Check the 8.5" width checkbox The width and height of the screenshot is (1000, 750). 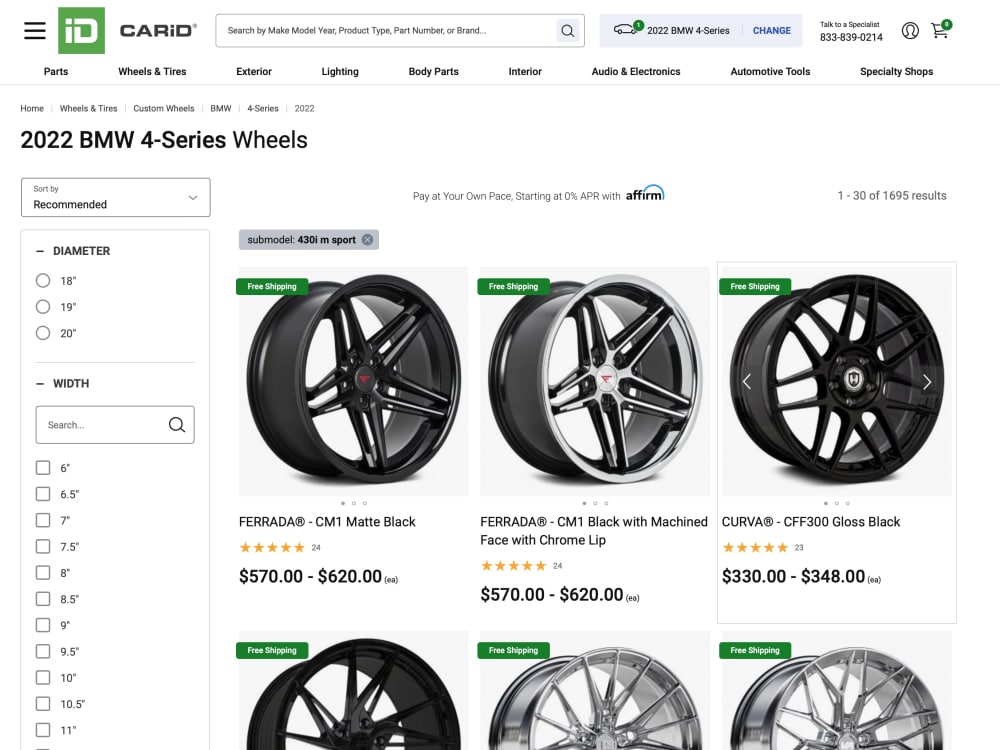click(x=43, y=599)
